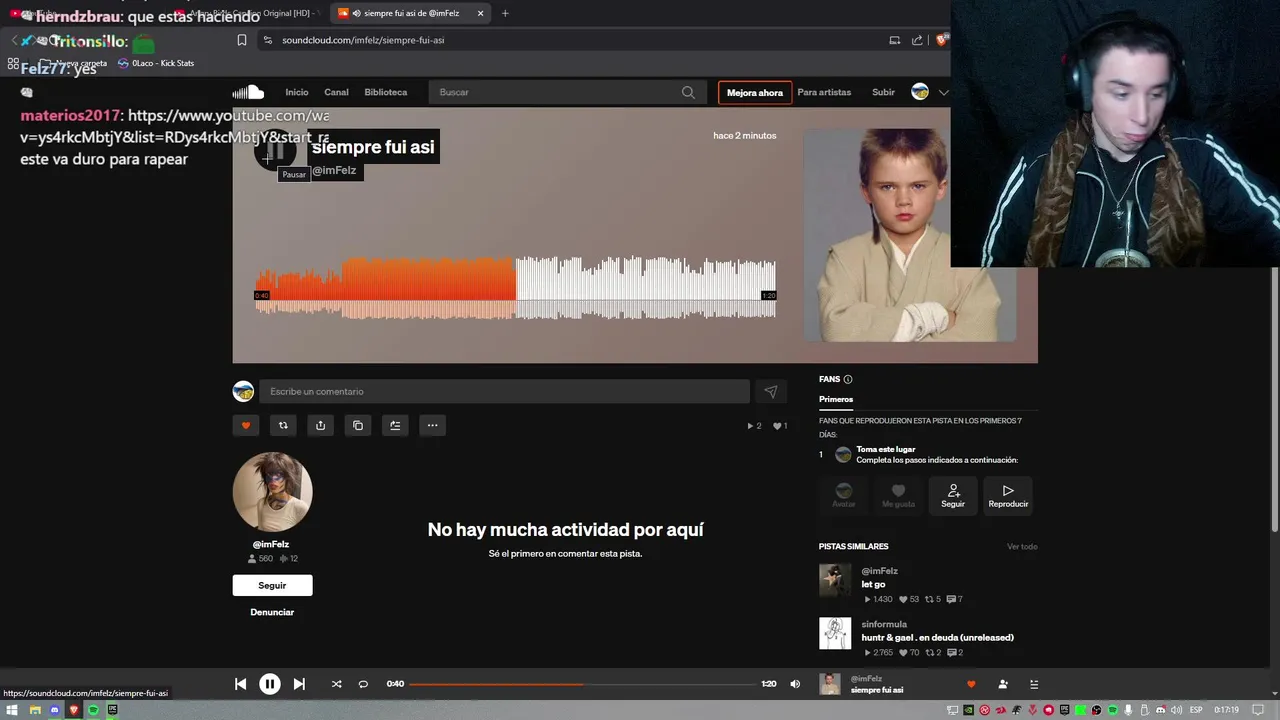Click the SoundCloud logo
This screenshot has width=1280, height=720.
(248, 92)
